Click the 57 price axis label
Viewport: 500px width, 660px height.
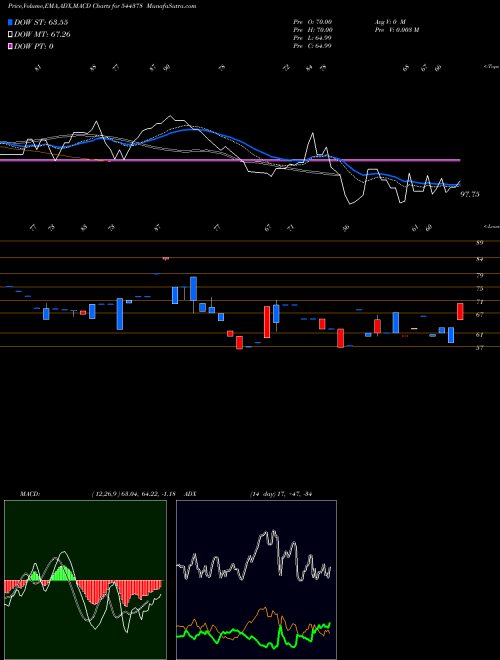(479, 348)
